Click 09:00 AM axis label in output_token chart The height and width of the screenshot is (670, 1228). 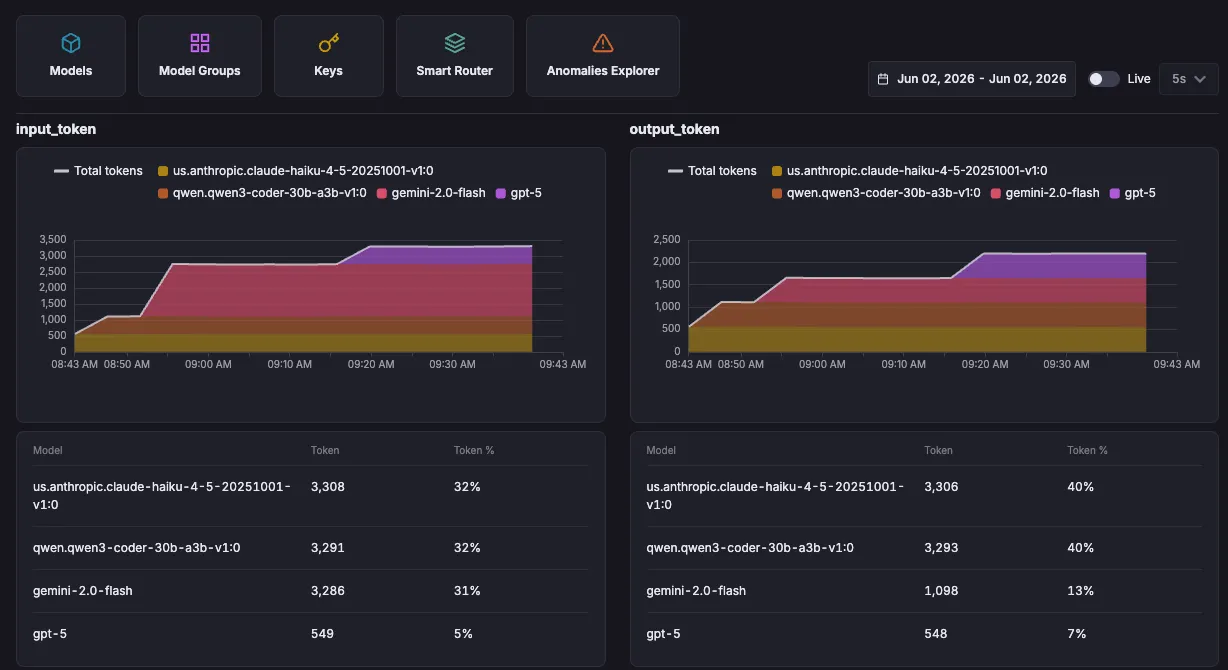click(821, 364)
